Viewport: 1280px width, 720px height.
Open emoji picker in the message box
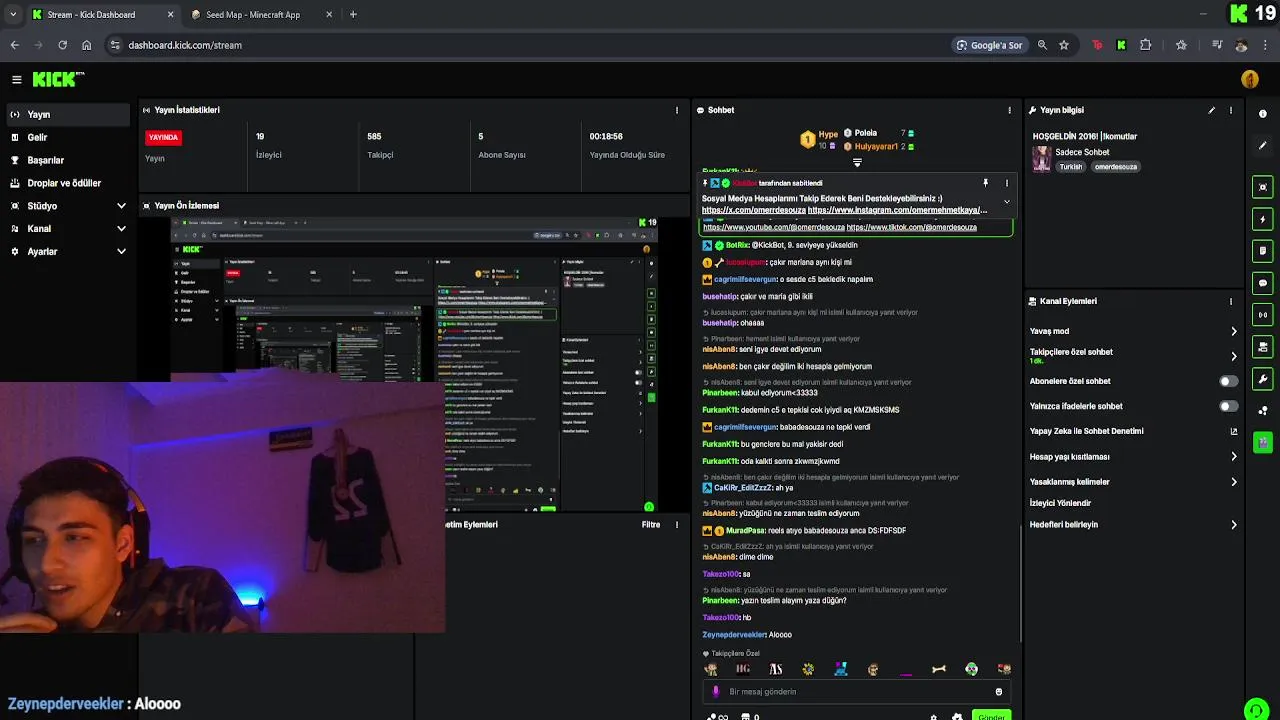click(x=998, y=692)
